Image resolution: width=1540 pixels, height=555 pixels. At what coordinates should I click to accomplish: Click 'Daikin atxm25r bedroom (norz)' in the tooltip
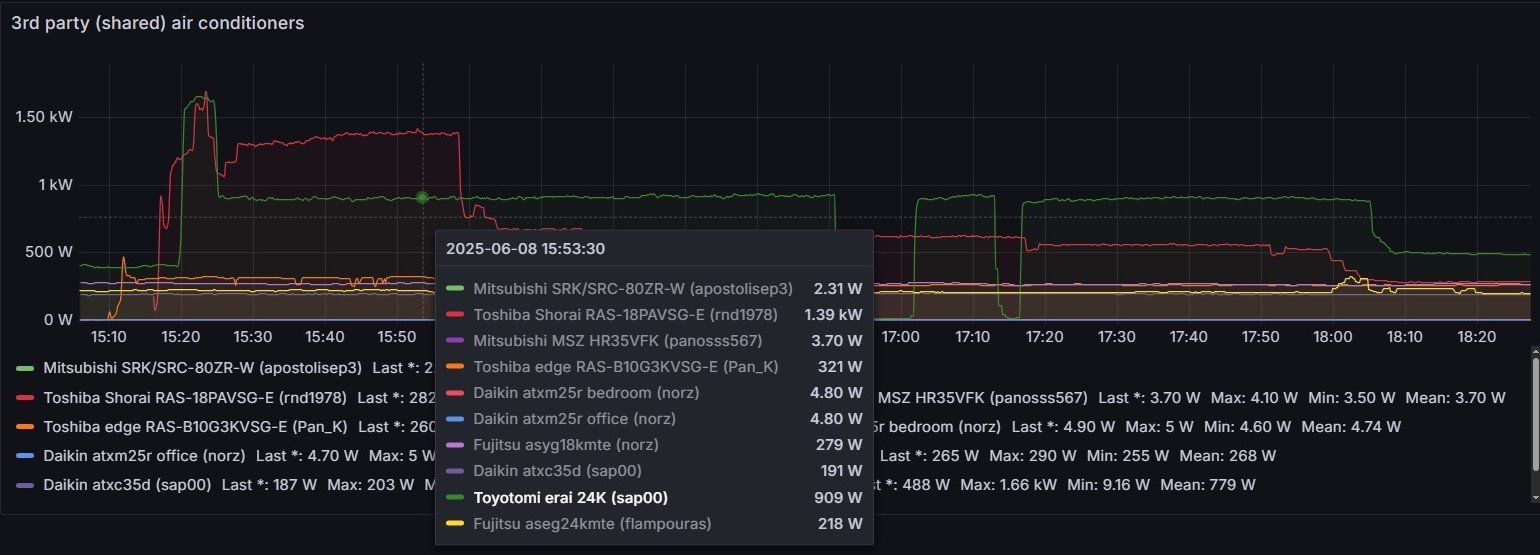coord(586,392)
